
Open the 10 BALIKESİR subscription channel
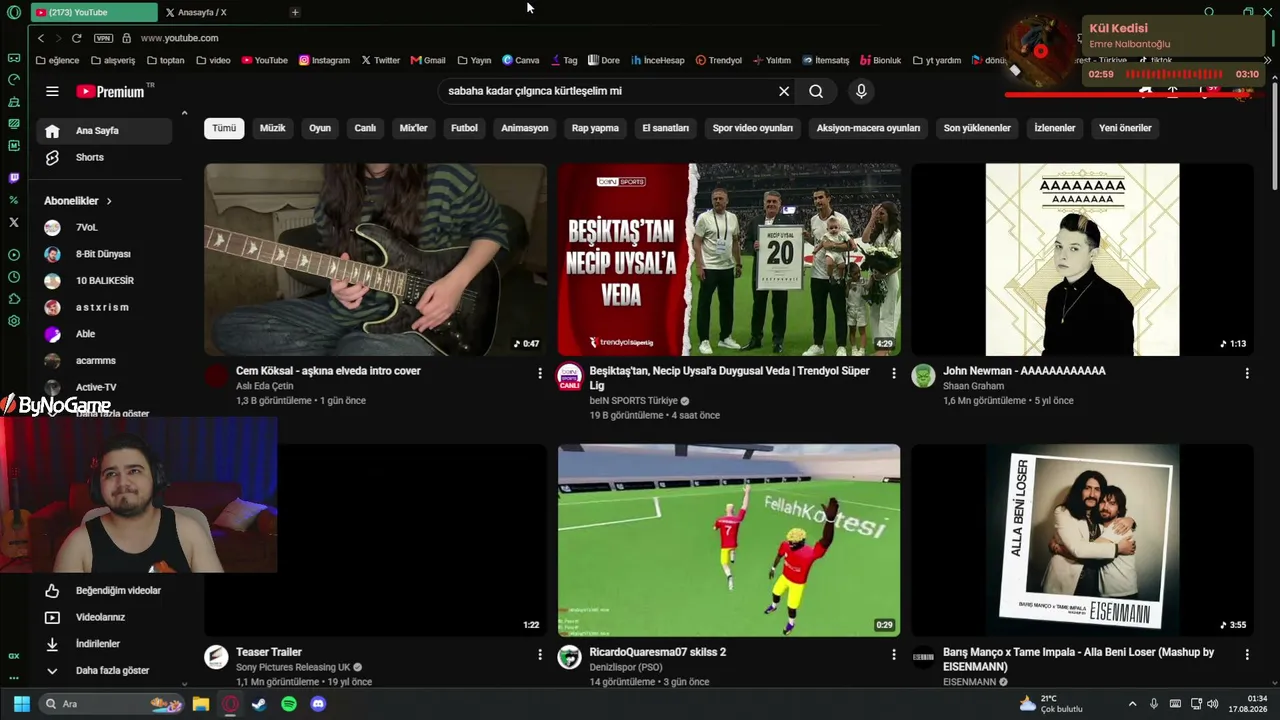[104, 281]
